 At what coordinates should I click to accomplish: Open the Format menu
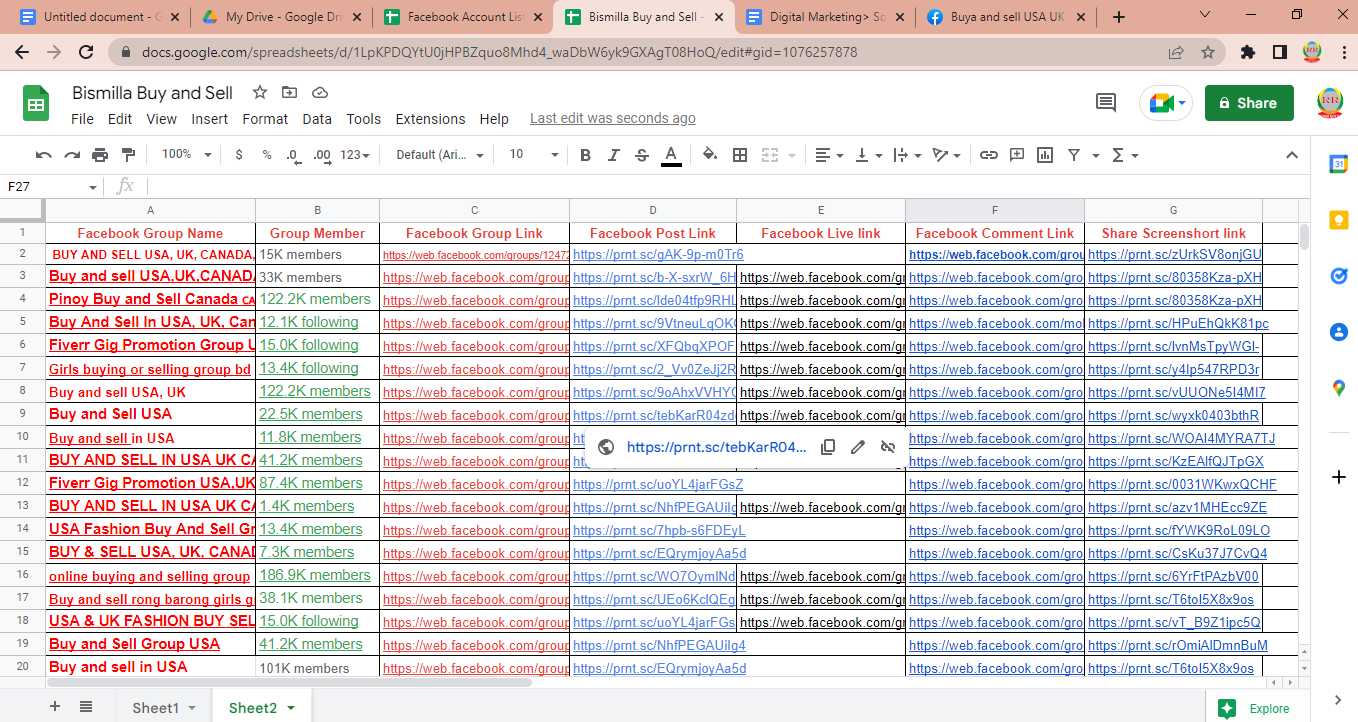(265, 118)
